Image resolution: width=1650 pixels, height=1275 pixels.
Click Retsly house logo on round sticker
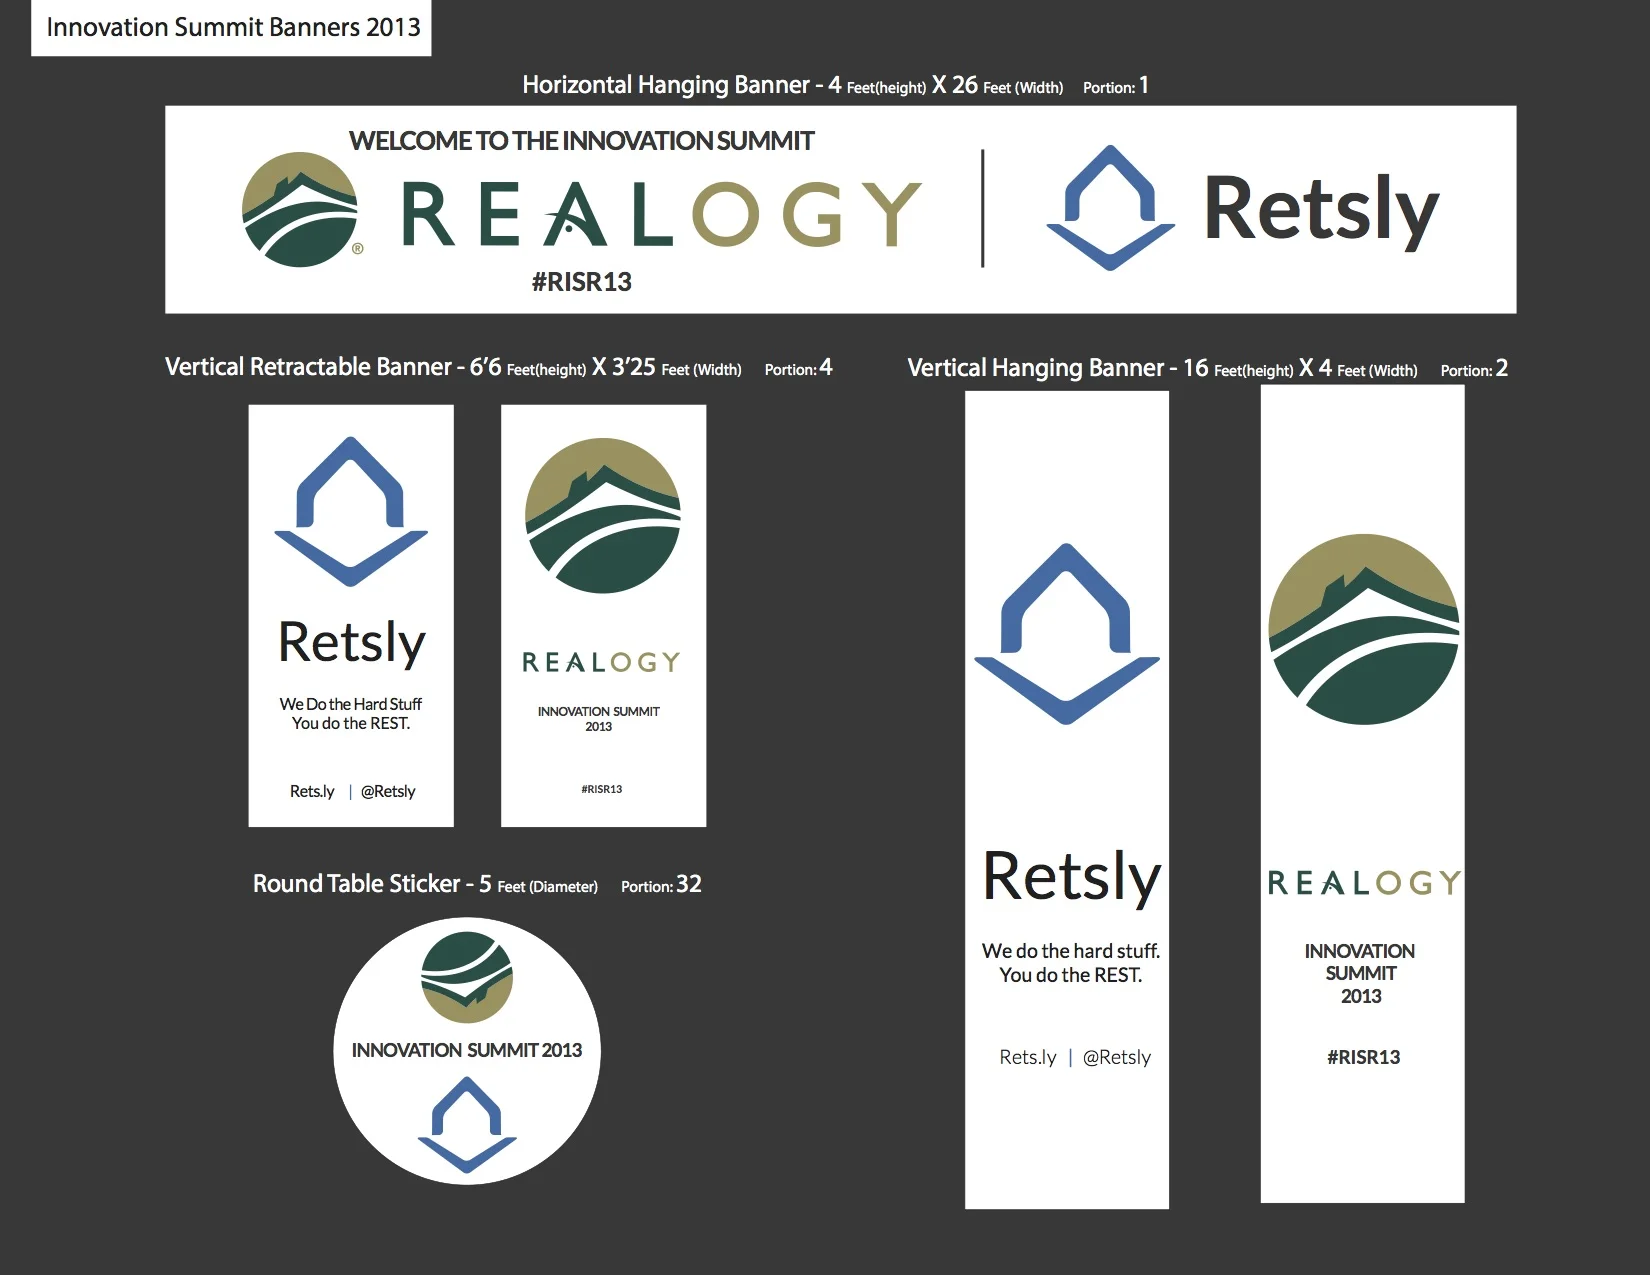pyautogui.click(x=467, y=1125)
